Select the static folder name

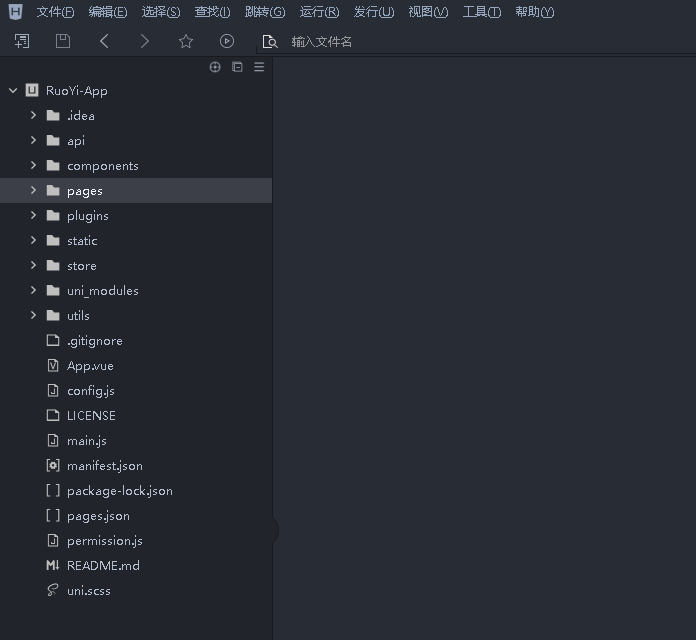click(82, 241)
